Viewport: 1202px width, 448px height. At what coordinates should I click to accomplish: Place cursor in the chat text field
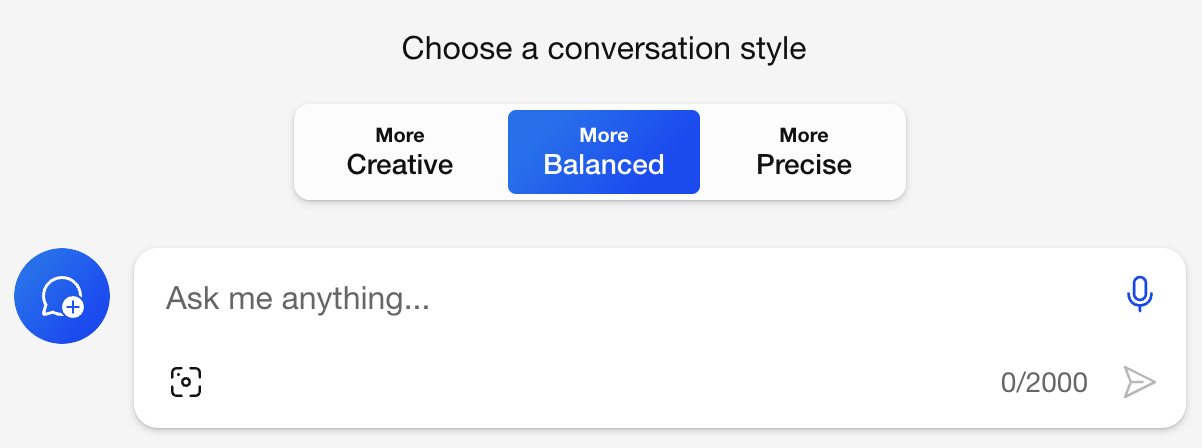pos(600,298)
